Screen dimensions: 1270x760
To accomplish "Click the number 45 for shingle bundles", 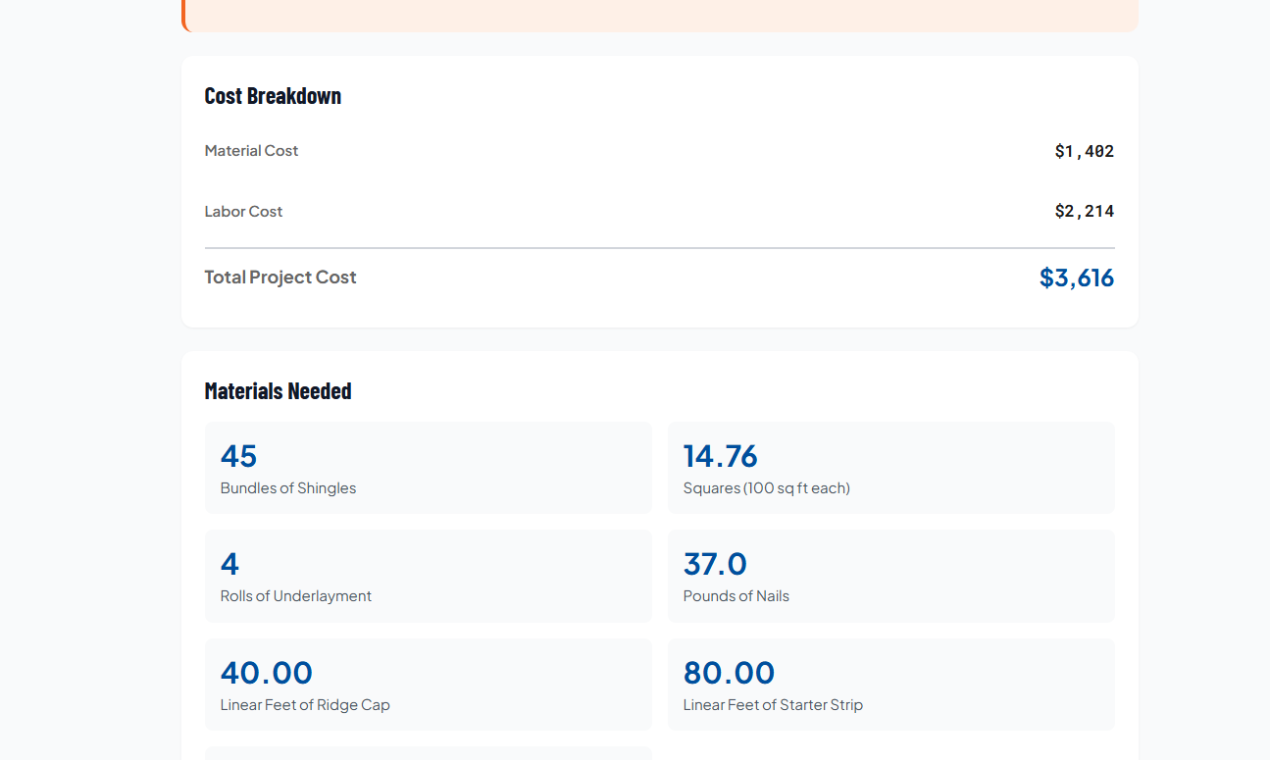I will point(239,456).
